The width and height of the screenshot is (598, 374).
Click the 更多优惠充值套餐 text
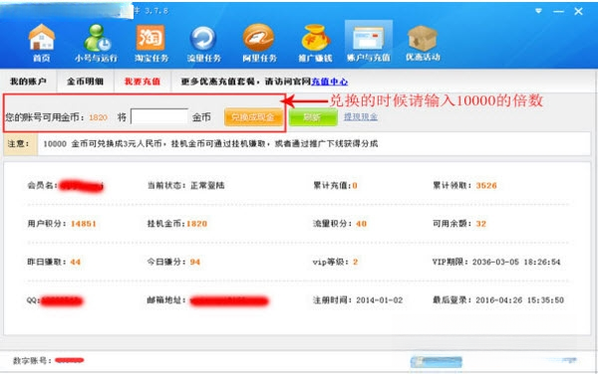(x=219, y=82)
